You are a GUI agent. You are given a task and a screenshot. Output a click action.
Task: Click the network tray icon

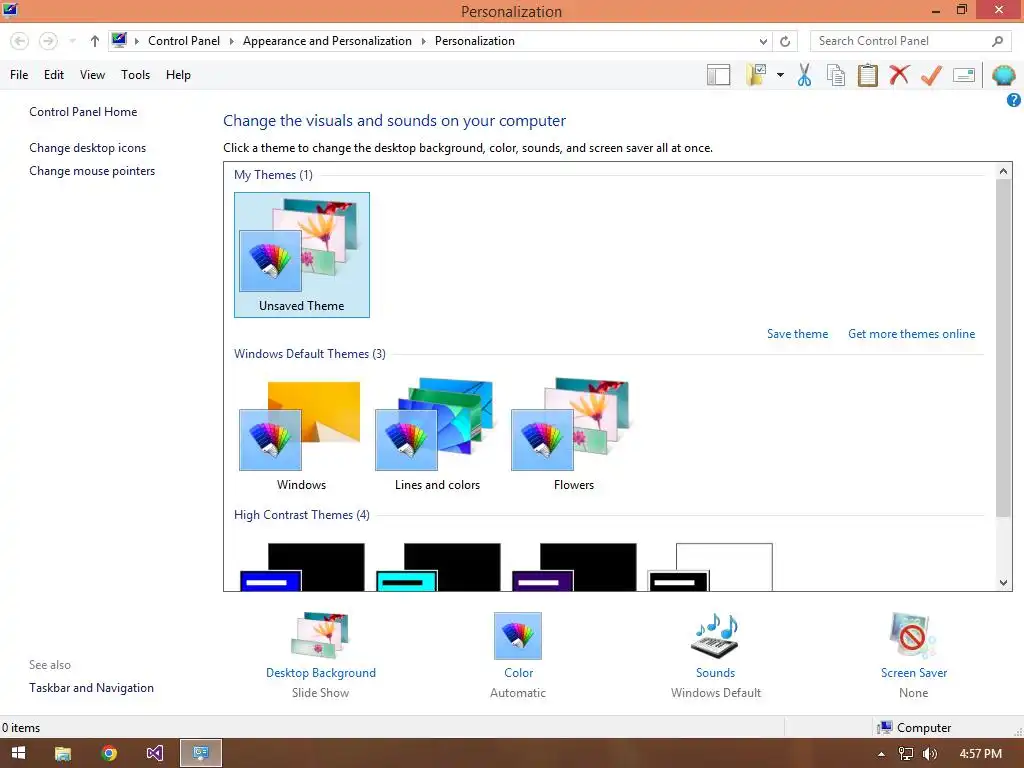[905, 754]
